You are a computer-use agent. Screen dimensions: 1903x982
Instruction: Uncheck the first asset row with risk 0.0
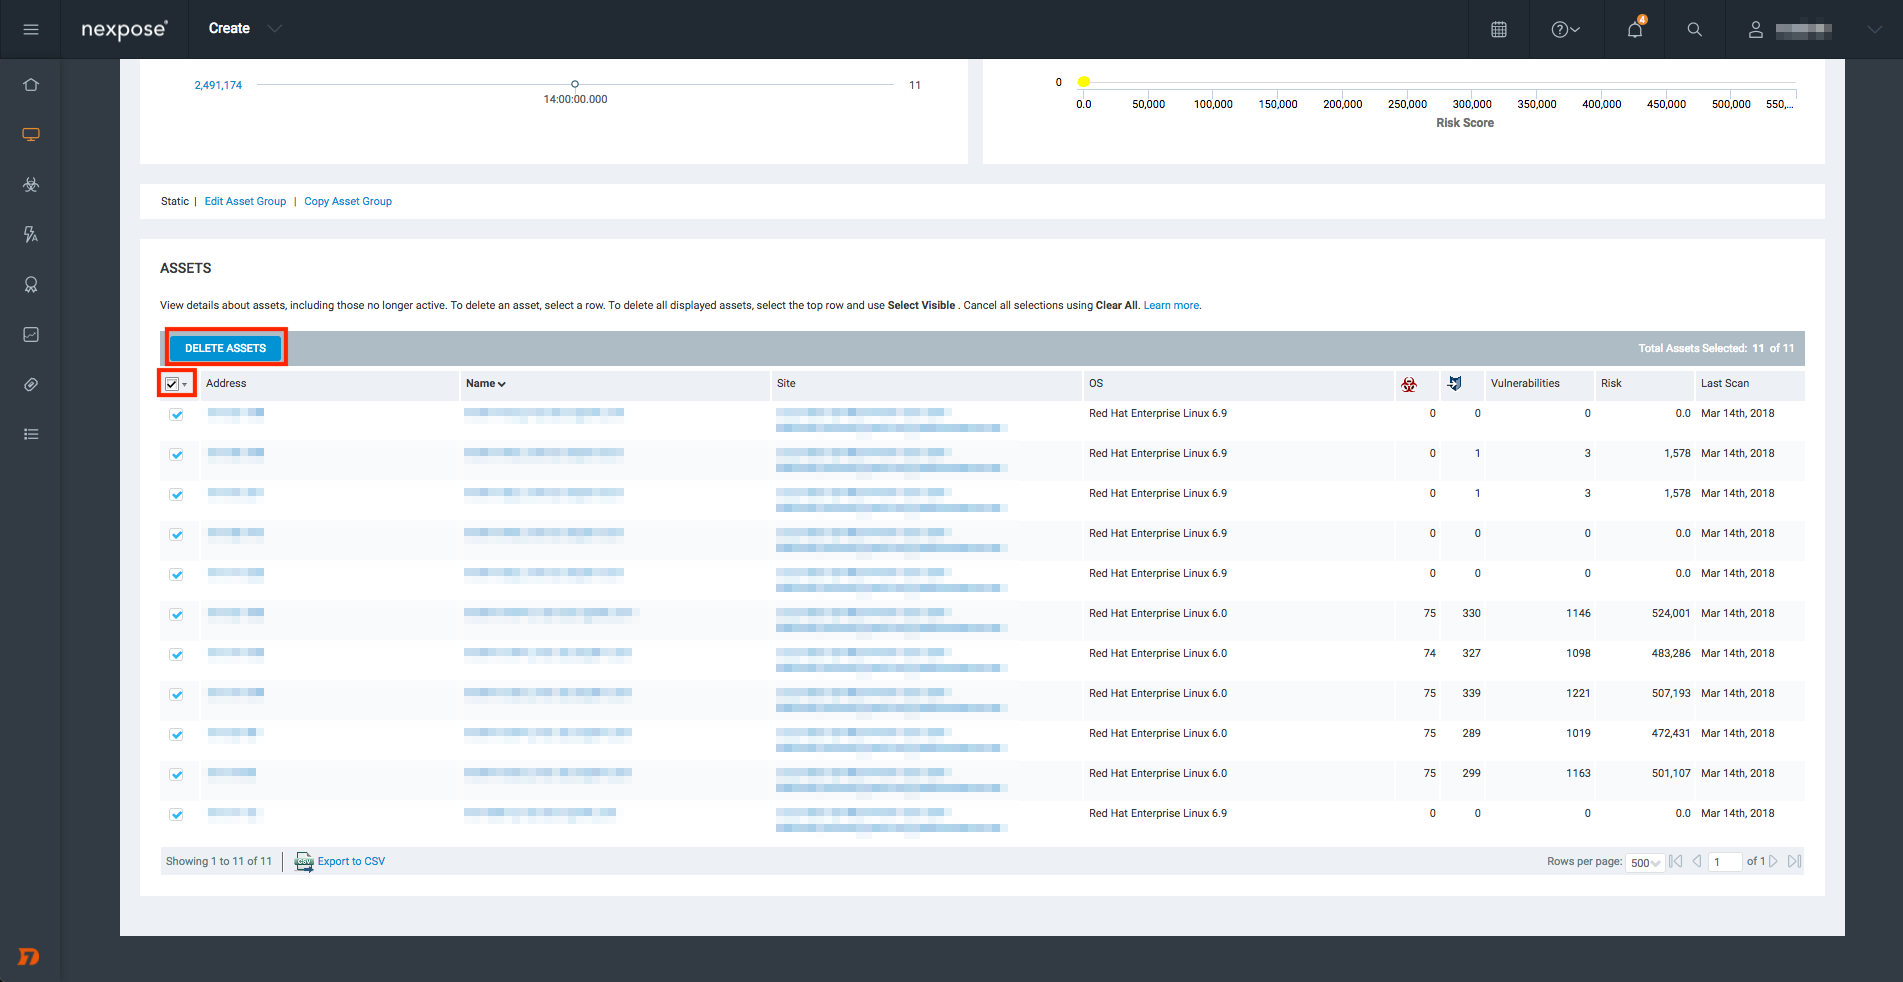point(176,415)
